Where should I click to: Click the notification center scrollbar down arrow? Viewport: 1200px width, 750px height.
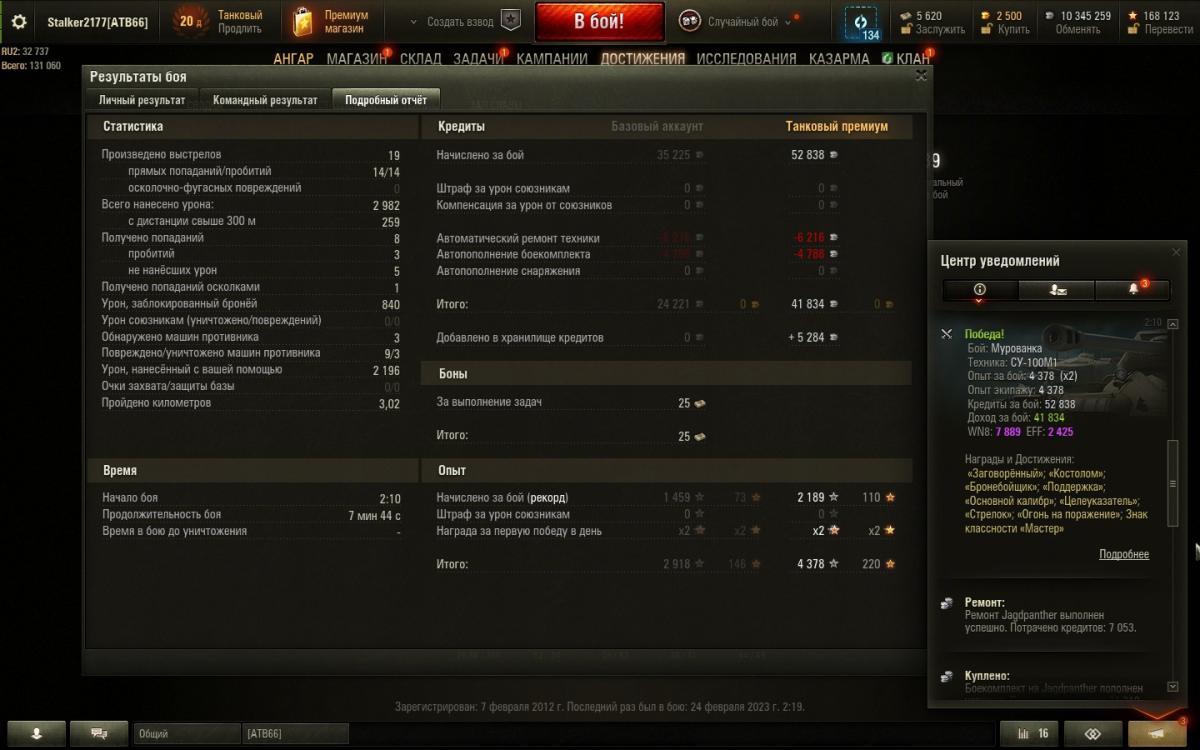click(x=1173, y=687)
